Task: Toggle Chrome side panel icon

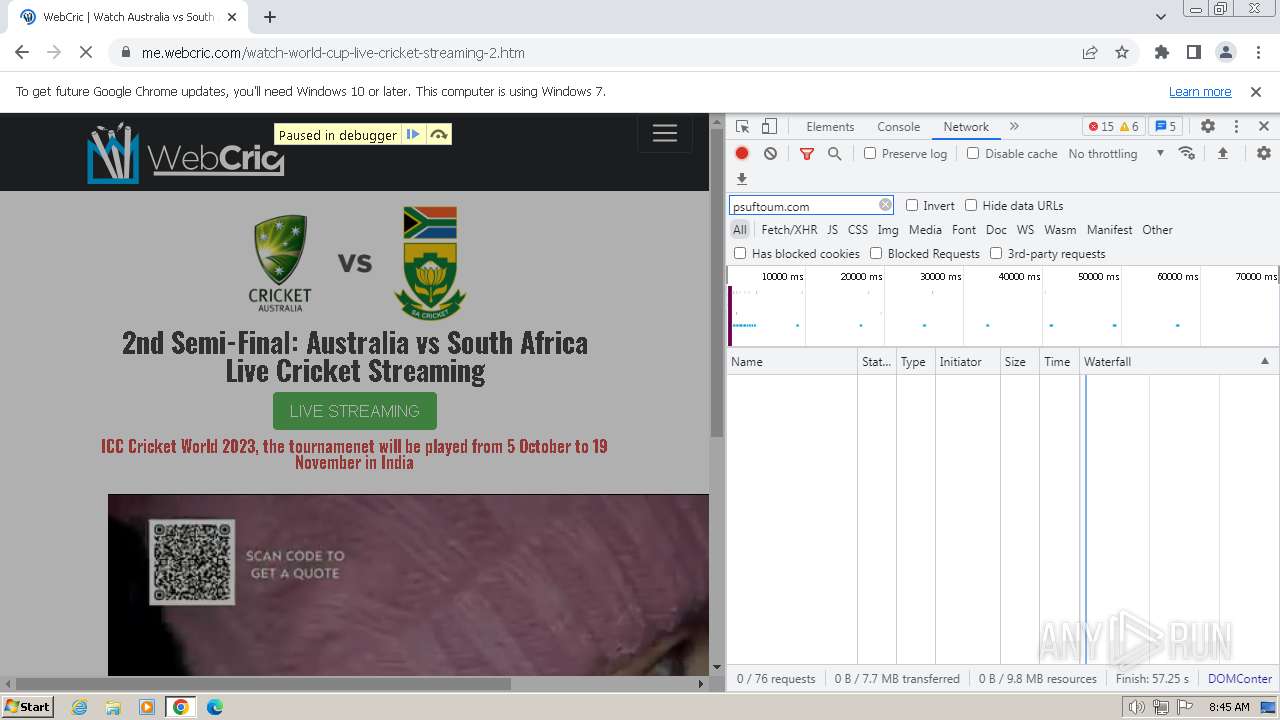Action: [x=1193, y=53]
